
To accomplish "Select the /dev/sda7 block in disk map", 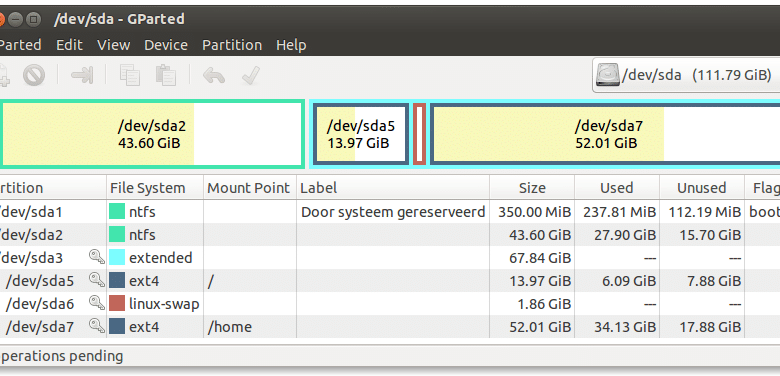I will (605, 134).
